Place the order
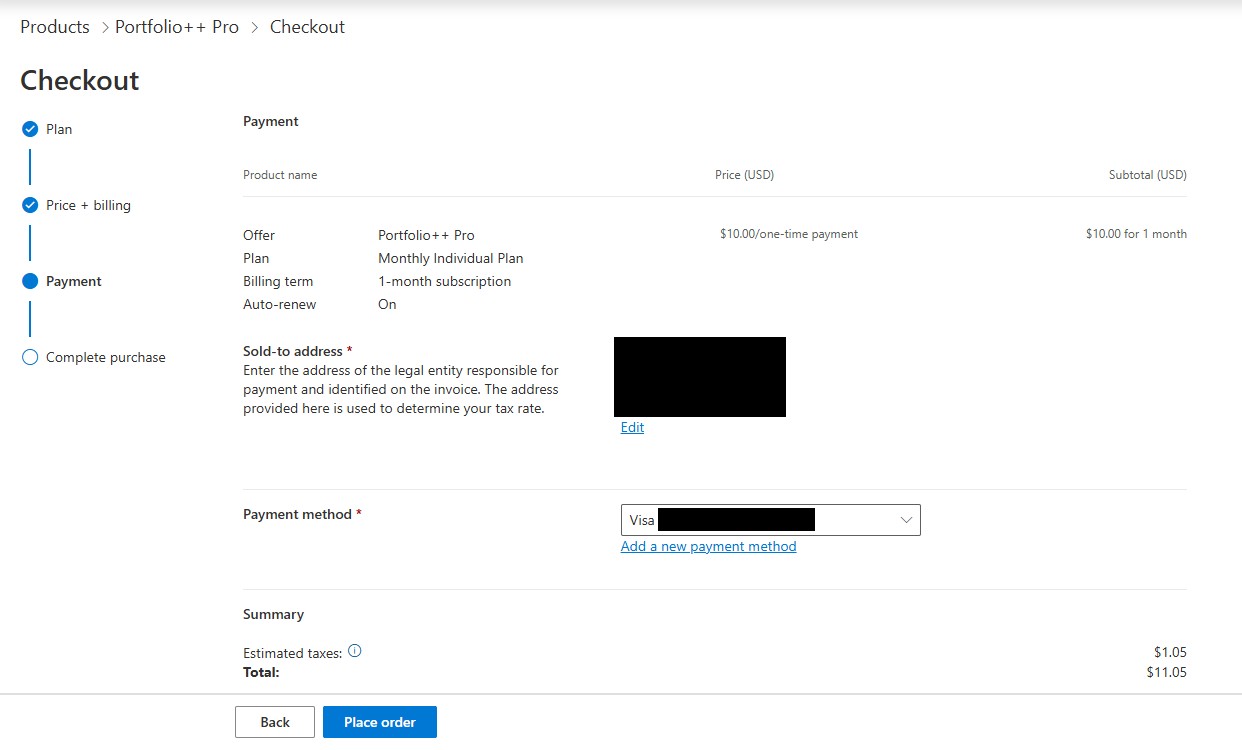 [380, 722]
